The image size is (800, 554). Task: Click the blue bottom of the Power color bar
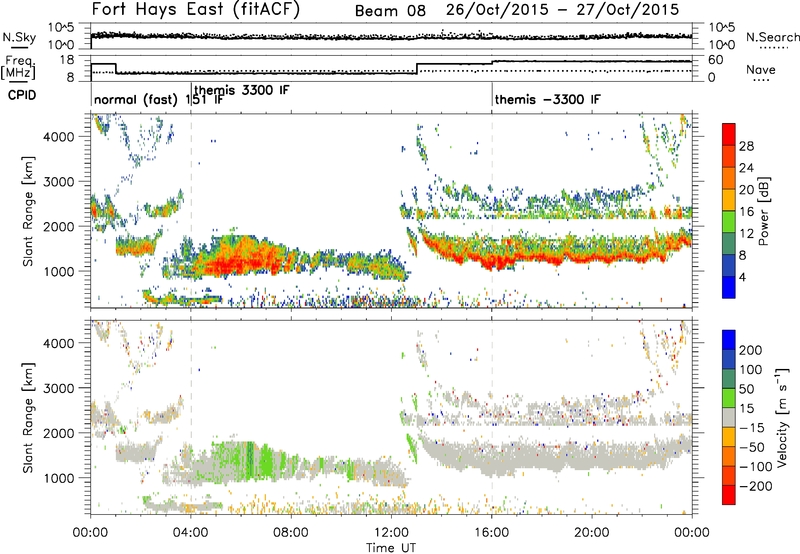point(729,287)
